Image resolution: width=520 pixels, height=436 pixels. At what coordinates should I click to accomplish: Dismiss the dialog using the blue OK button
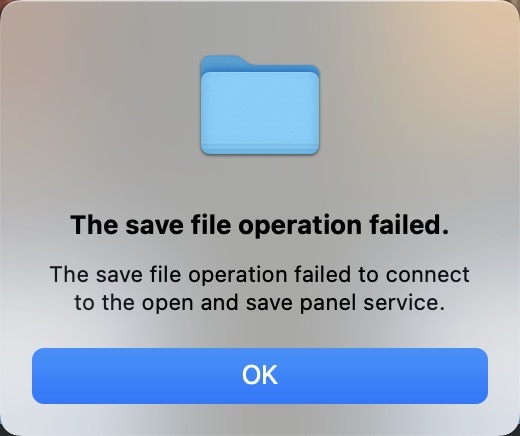click(260, 376)
